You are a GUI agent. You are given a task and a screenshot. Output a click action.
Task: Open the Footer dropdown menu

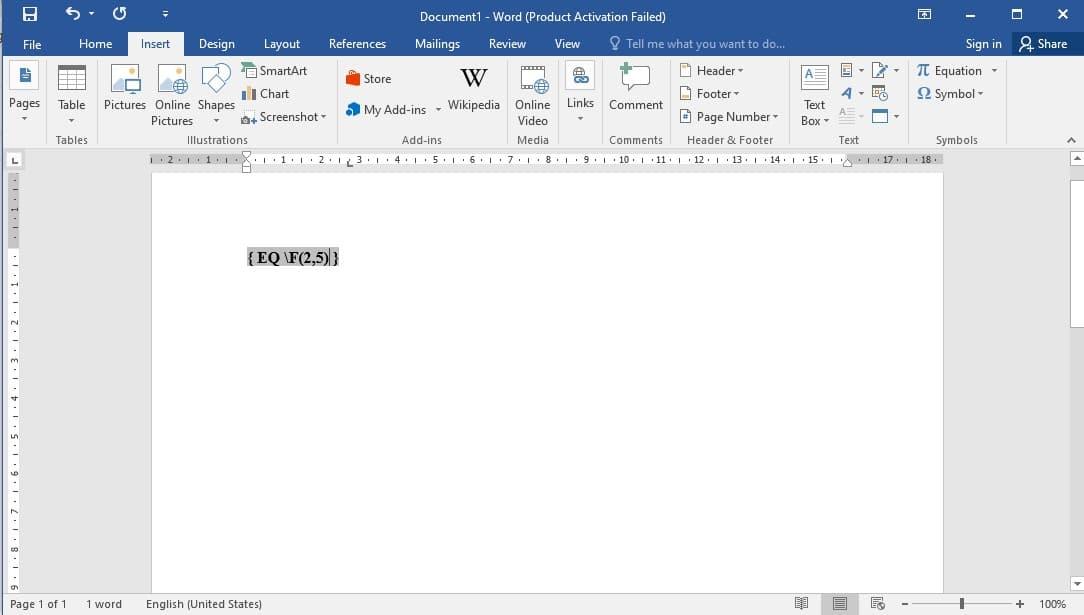[x=711, y=93]
